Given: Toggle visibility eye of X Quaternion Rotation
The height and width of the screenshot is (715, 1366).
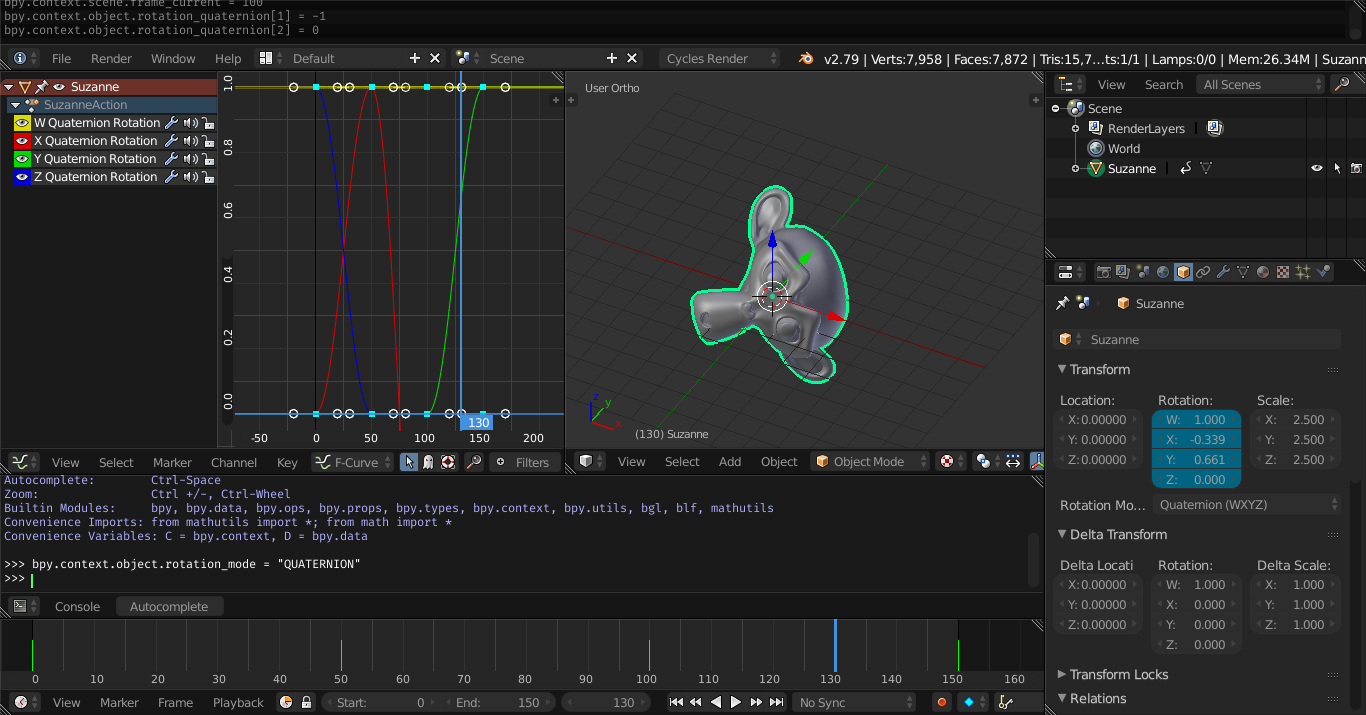Looking at the screenshot, I should [x=22, y=141].
